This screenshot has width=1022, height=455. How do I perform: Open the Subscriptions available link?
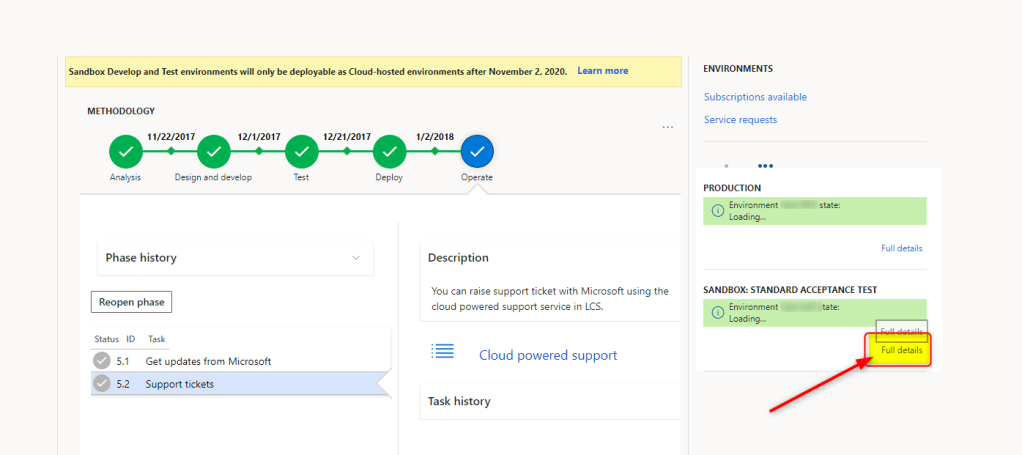coord(755,97)
